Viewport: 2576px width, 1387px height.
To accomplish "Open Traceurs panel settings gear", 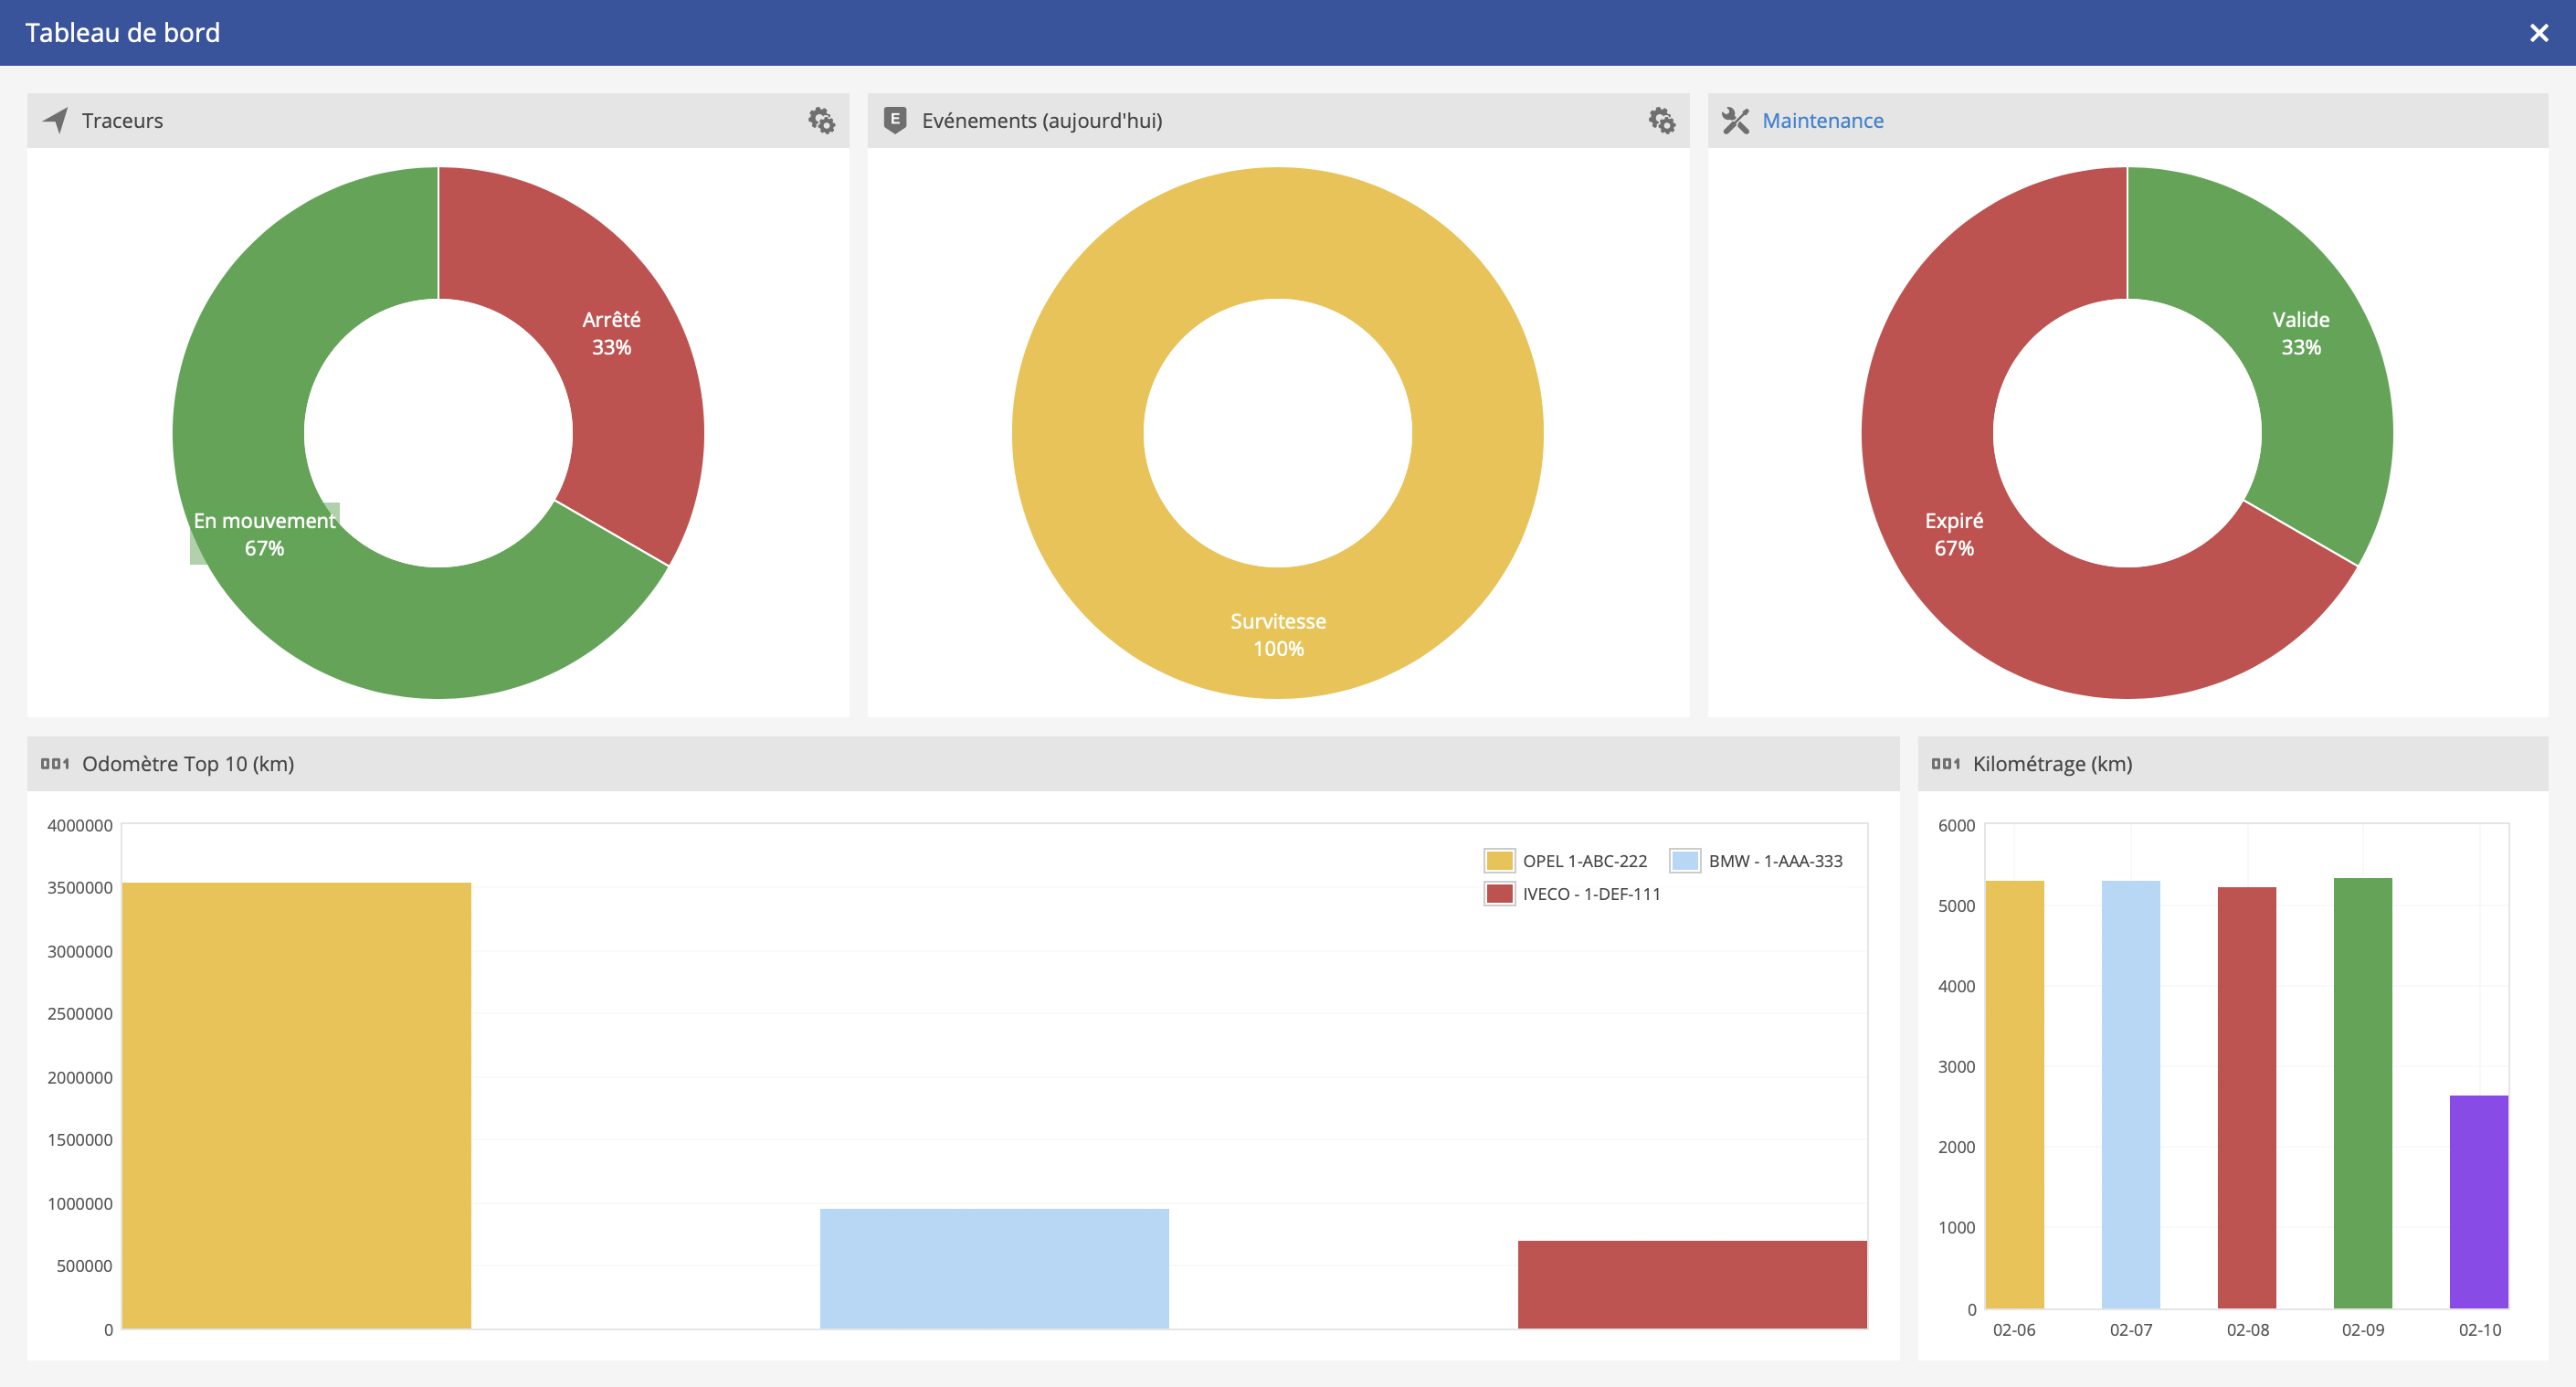I will click(821, 121).
